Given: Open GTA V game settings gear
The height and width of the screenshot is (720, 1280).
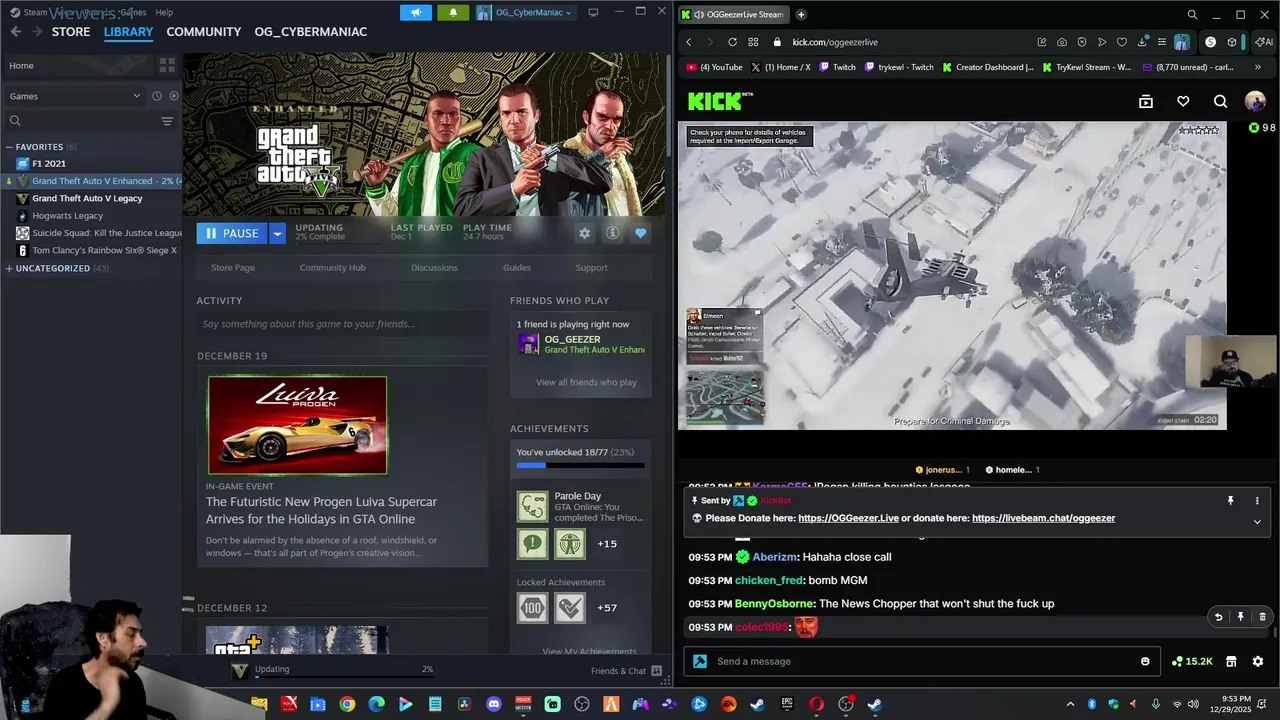Looking at the screenshot, I should (x=584, y=233).
